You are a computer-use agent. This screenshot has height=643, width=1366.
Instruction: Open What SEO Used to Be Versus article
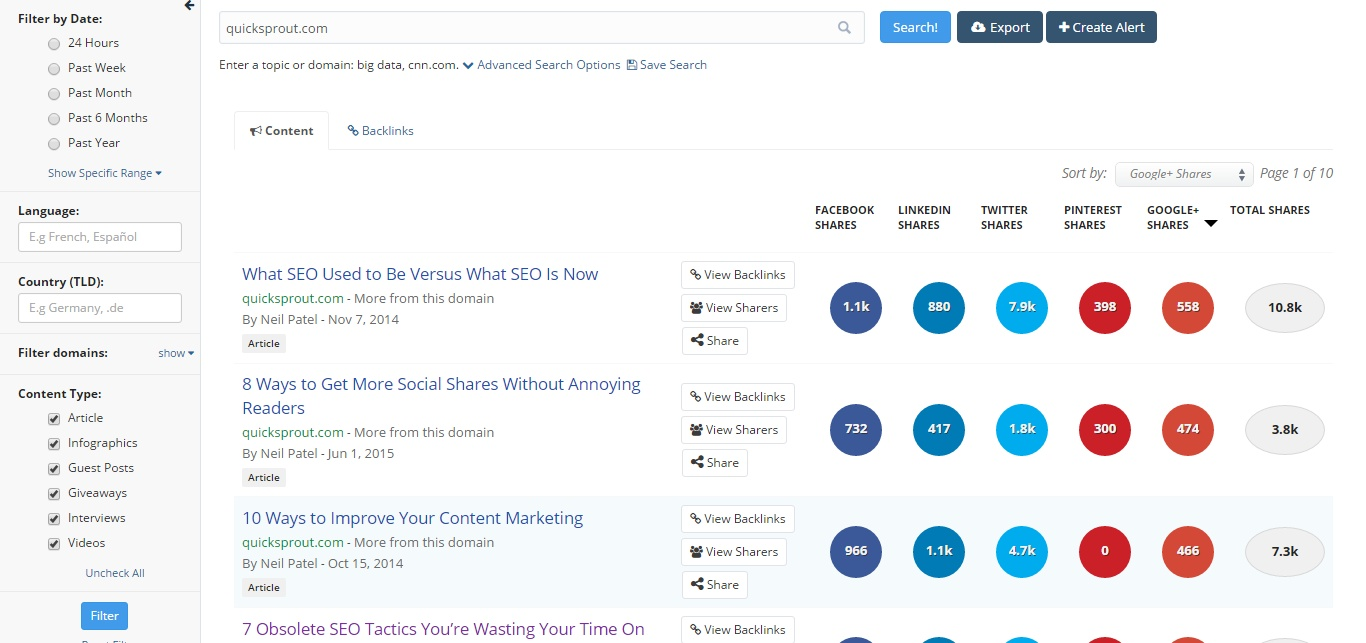[x=420, y=274]
